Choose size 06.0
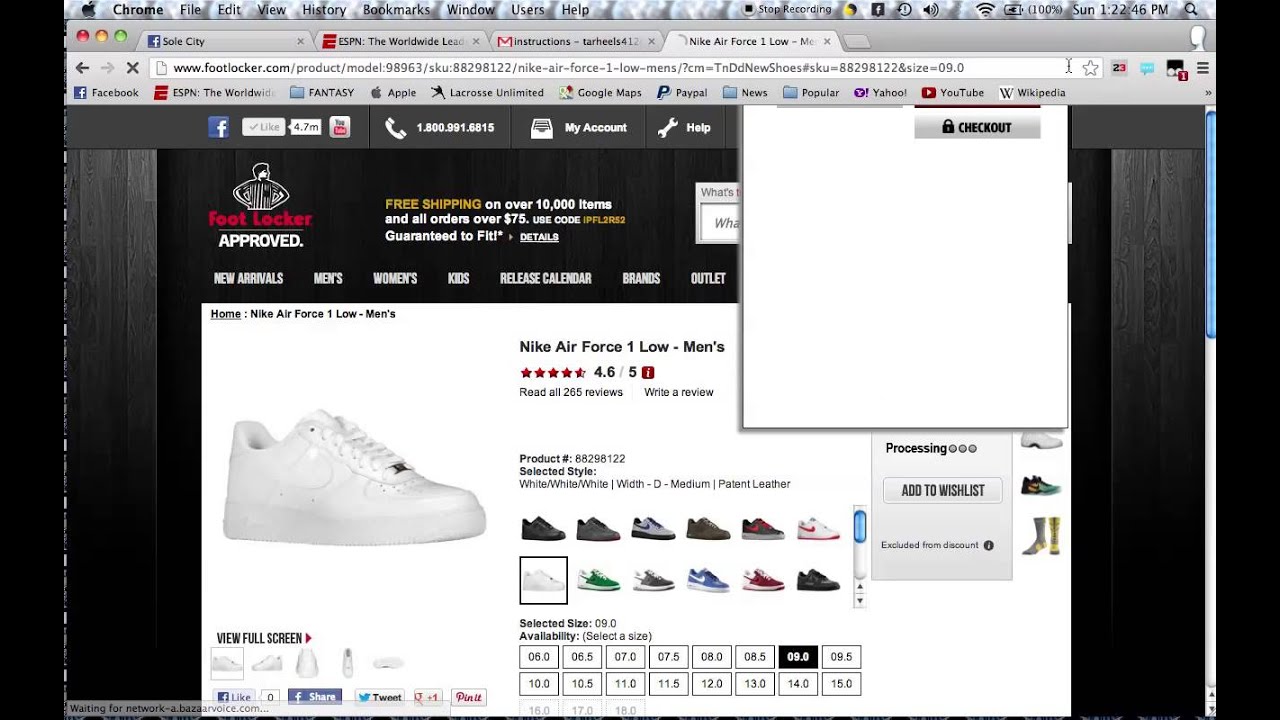Viewport: 1280px width, 720px height. 539,657
